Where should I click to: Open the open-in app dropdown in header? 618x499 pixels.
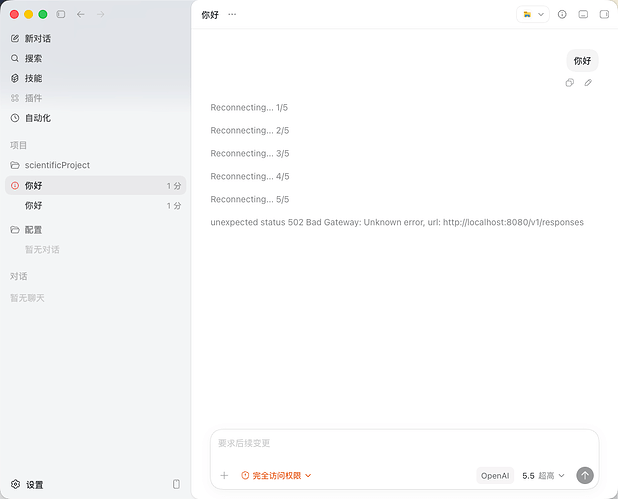(533, 15)
